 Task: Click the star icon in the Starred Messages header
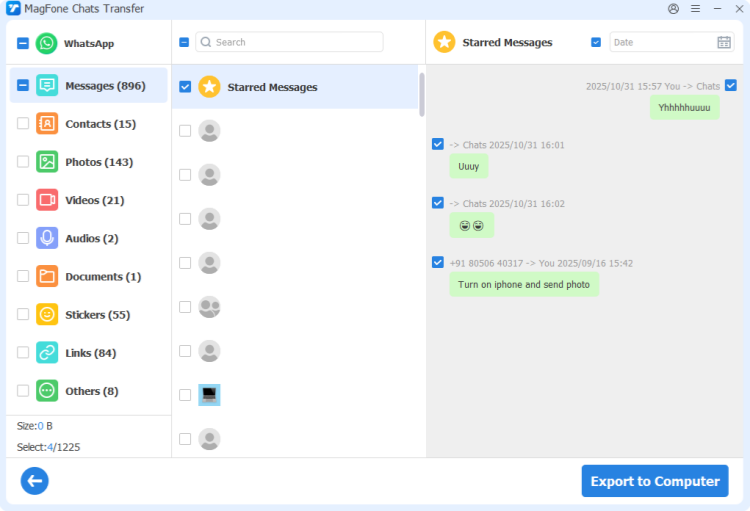[x=444, y=42]
